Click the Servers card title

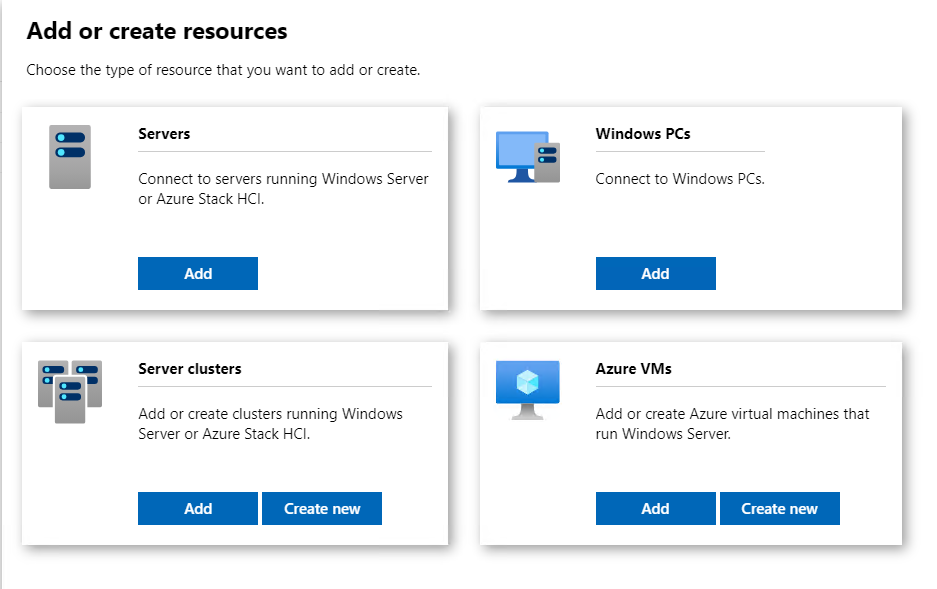tap(164, 133)
